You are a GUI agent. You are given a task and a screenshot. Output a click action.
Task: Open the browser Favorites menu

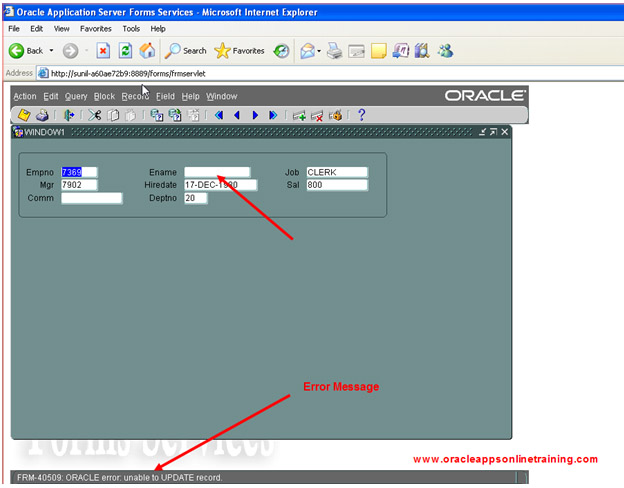pyautogui.click(x=96, y=29)
